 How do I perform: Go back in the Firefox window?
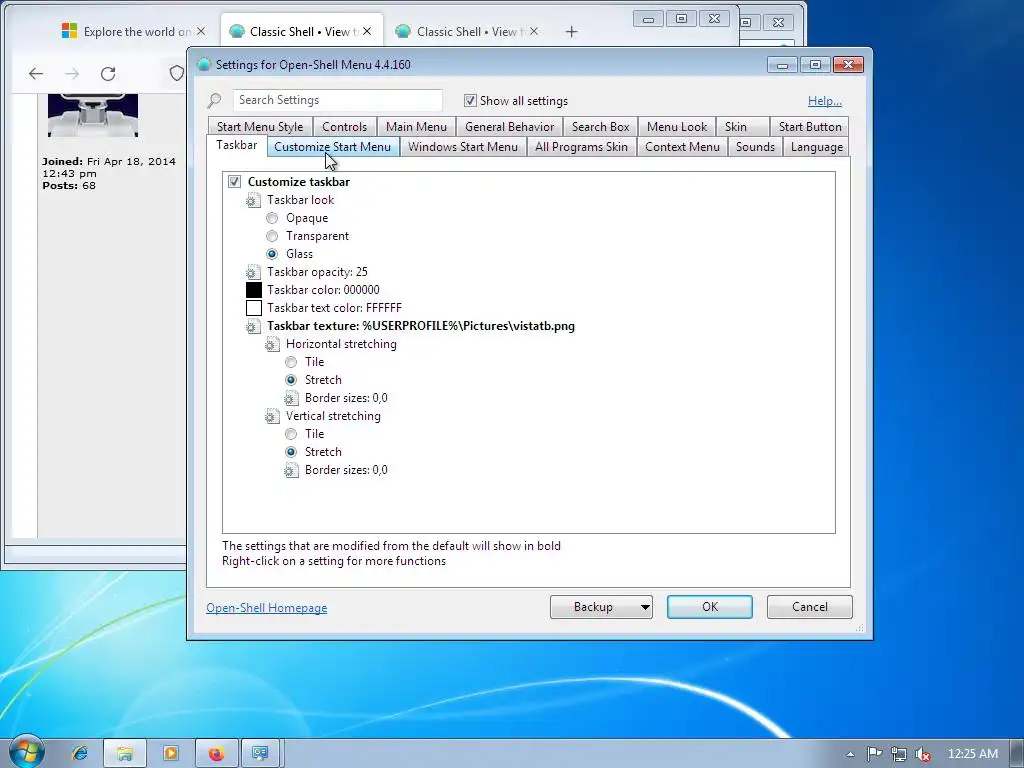point(36,74)
